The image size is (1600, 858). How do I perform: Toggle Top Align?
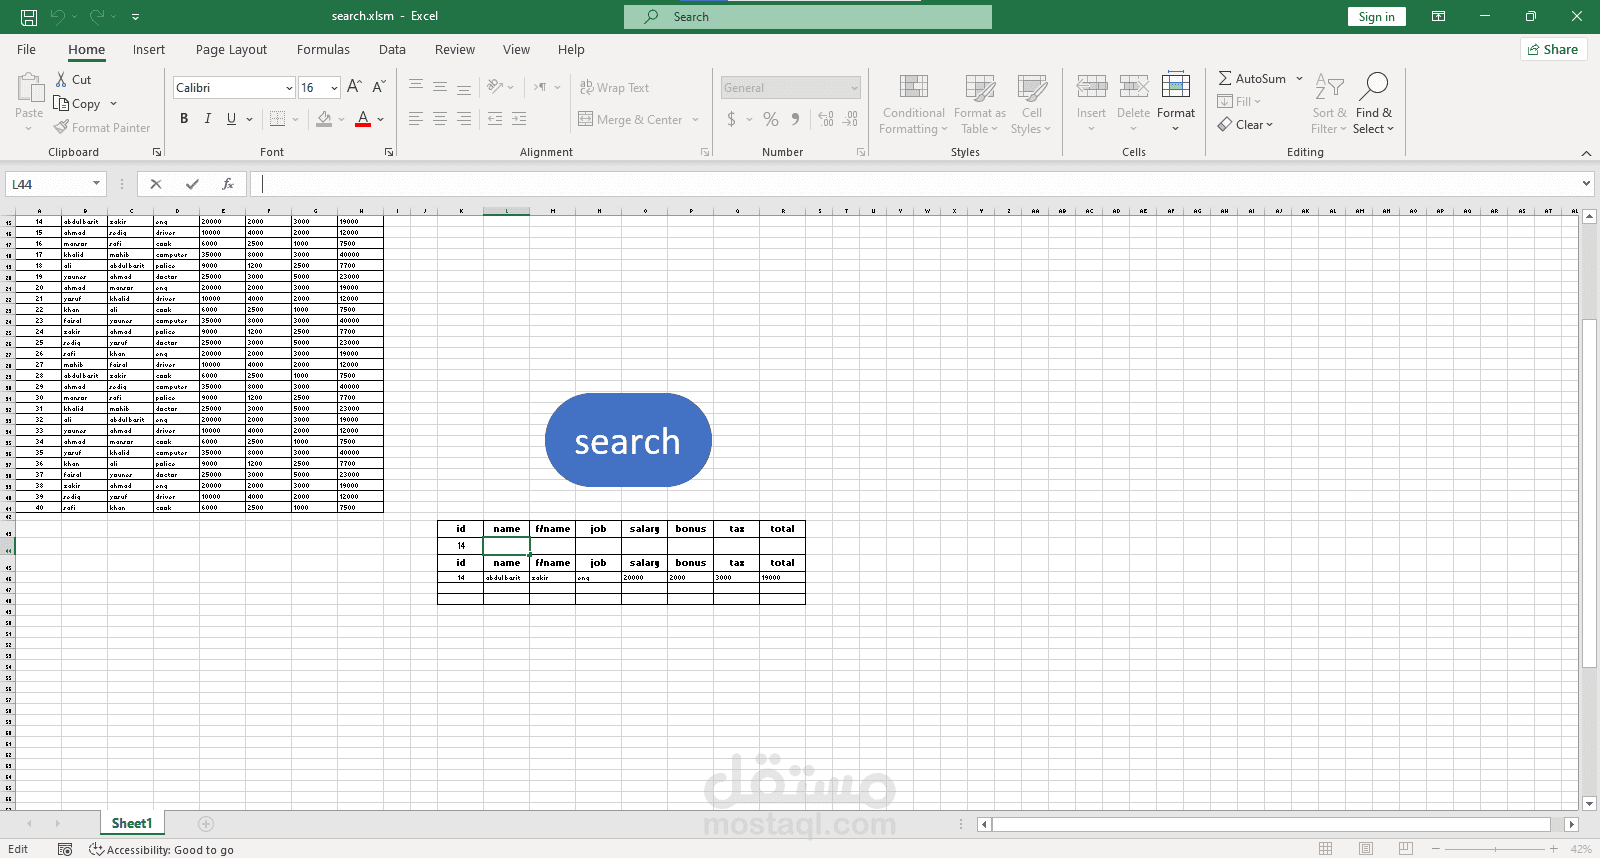pyautogui.click(x=416, y=87)
